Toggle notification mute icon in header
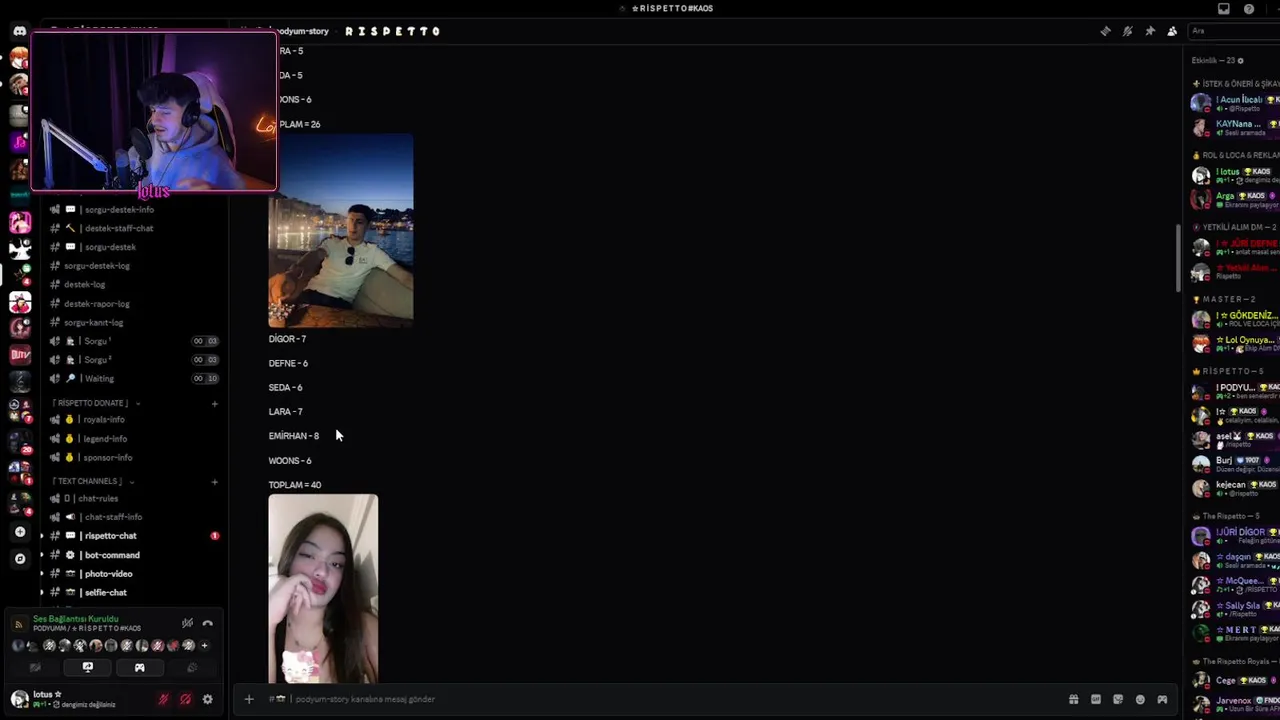The width and height of the screenshot is (1280, 720). point(1127,31)
